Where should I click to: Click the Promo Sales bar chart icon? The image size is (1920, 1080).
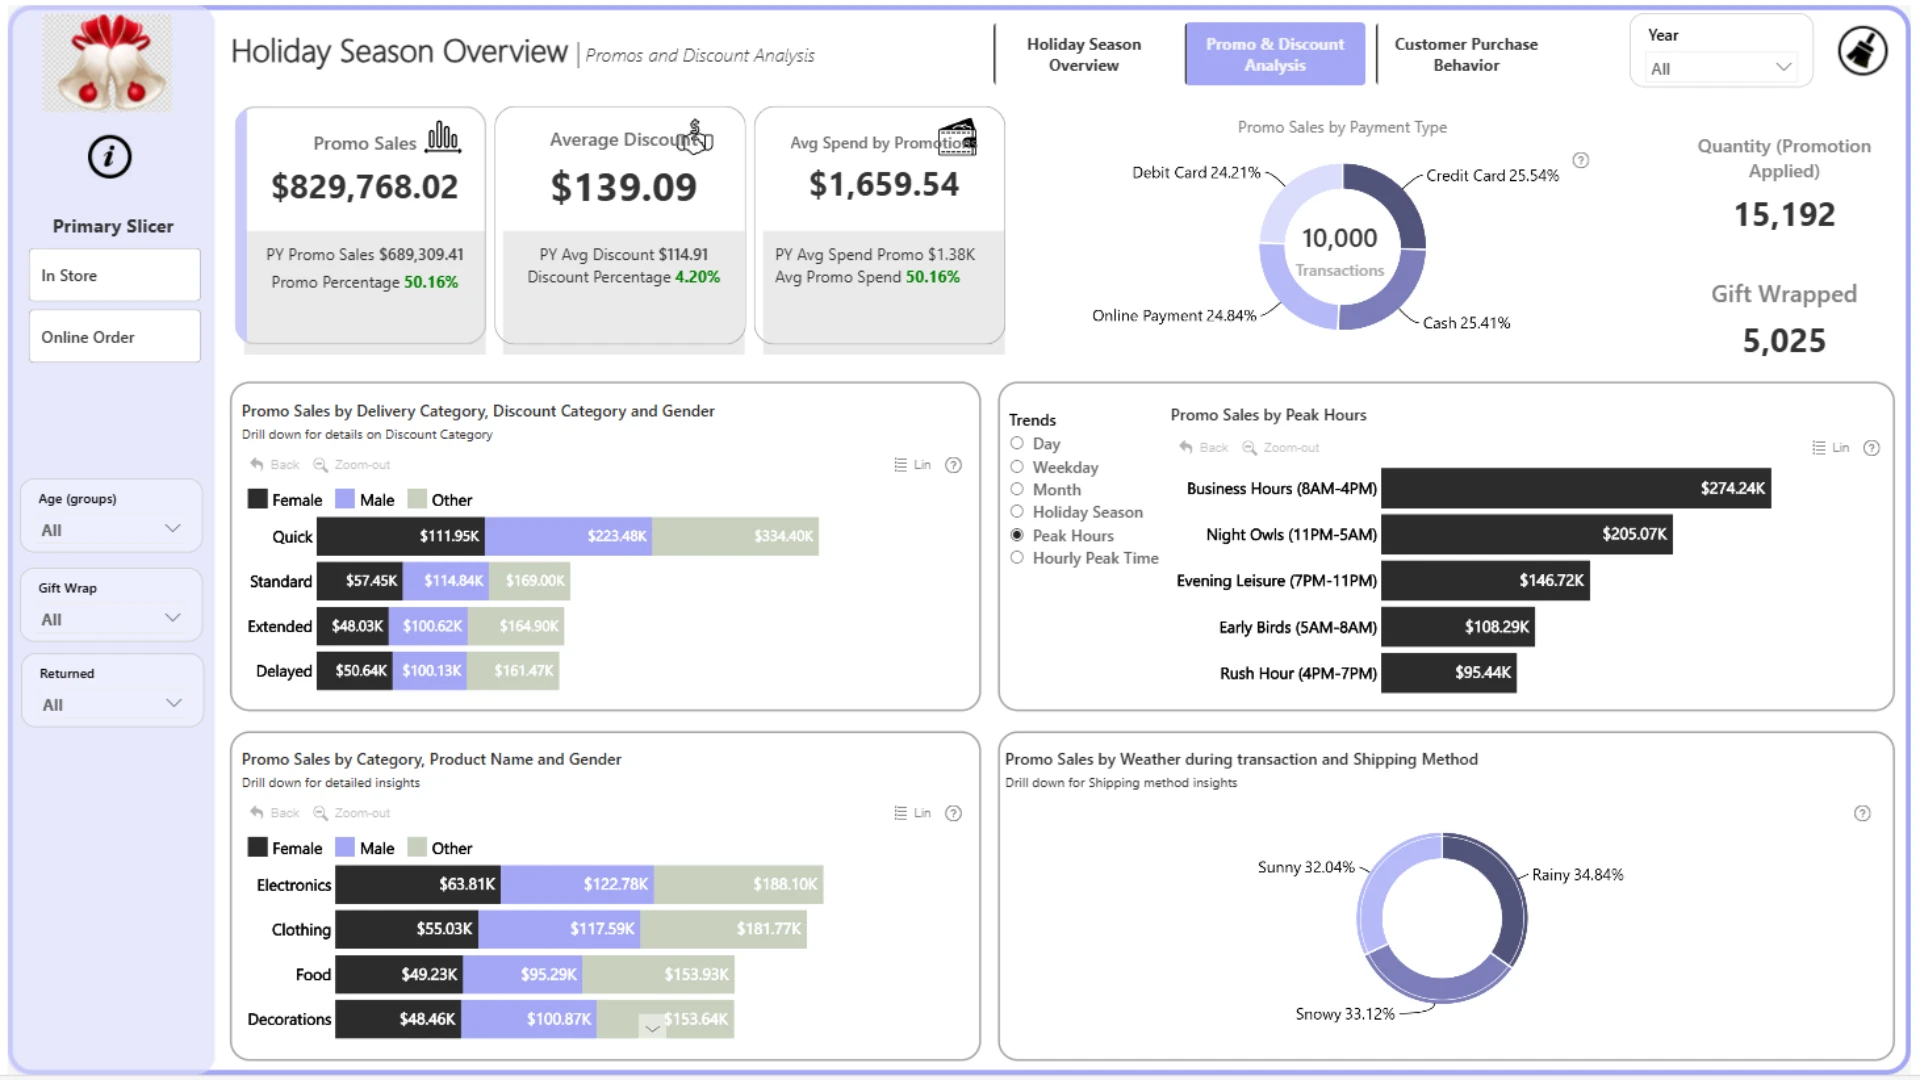443,137
